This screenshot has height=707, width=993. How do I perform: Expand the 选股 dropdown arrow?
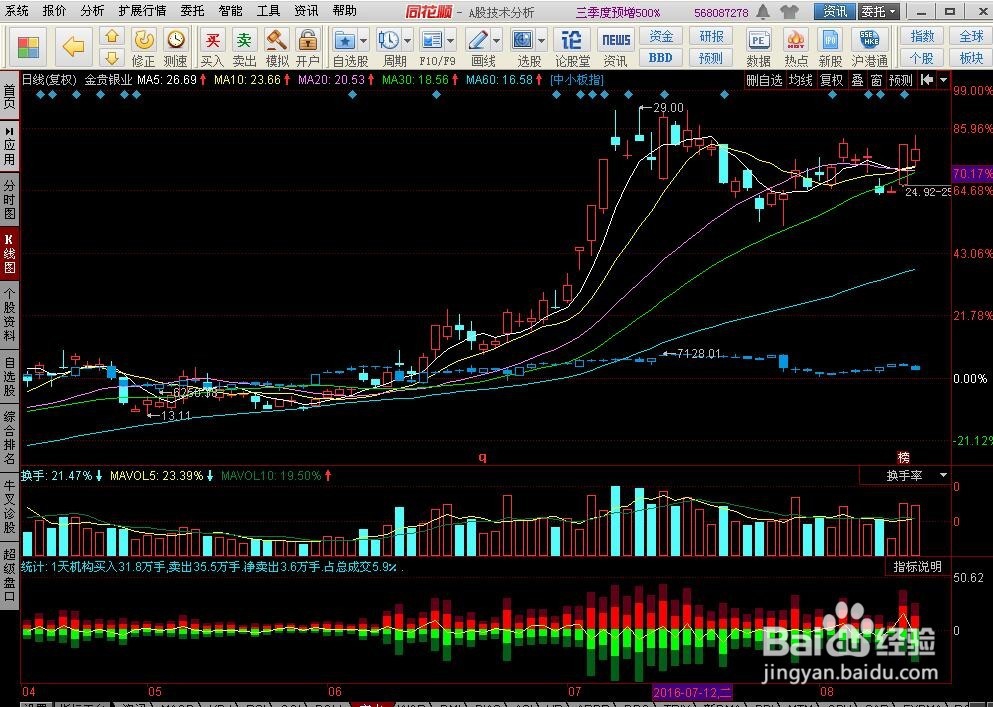coord(541,41)
